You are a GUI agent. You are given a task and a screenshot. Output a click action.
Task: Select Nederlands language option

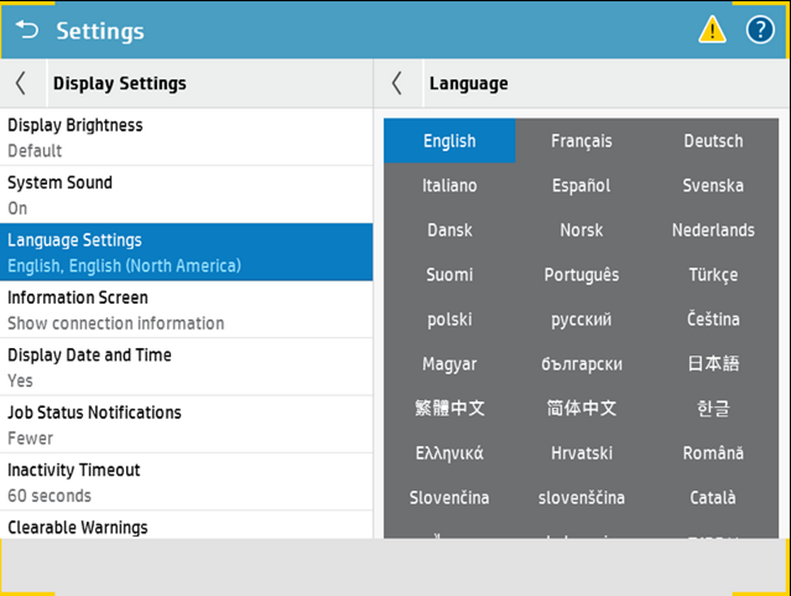713,230
